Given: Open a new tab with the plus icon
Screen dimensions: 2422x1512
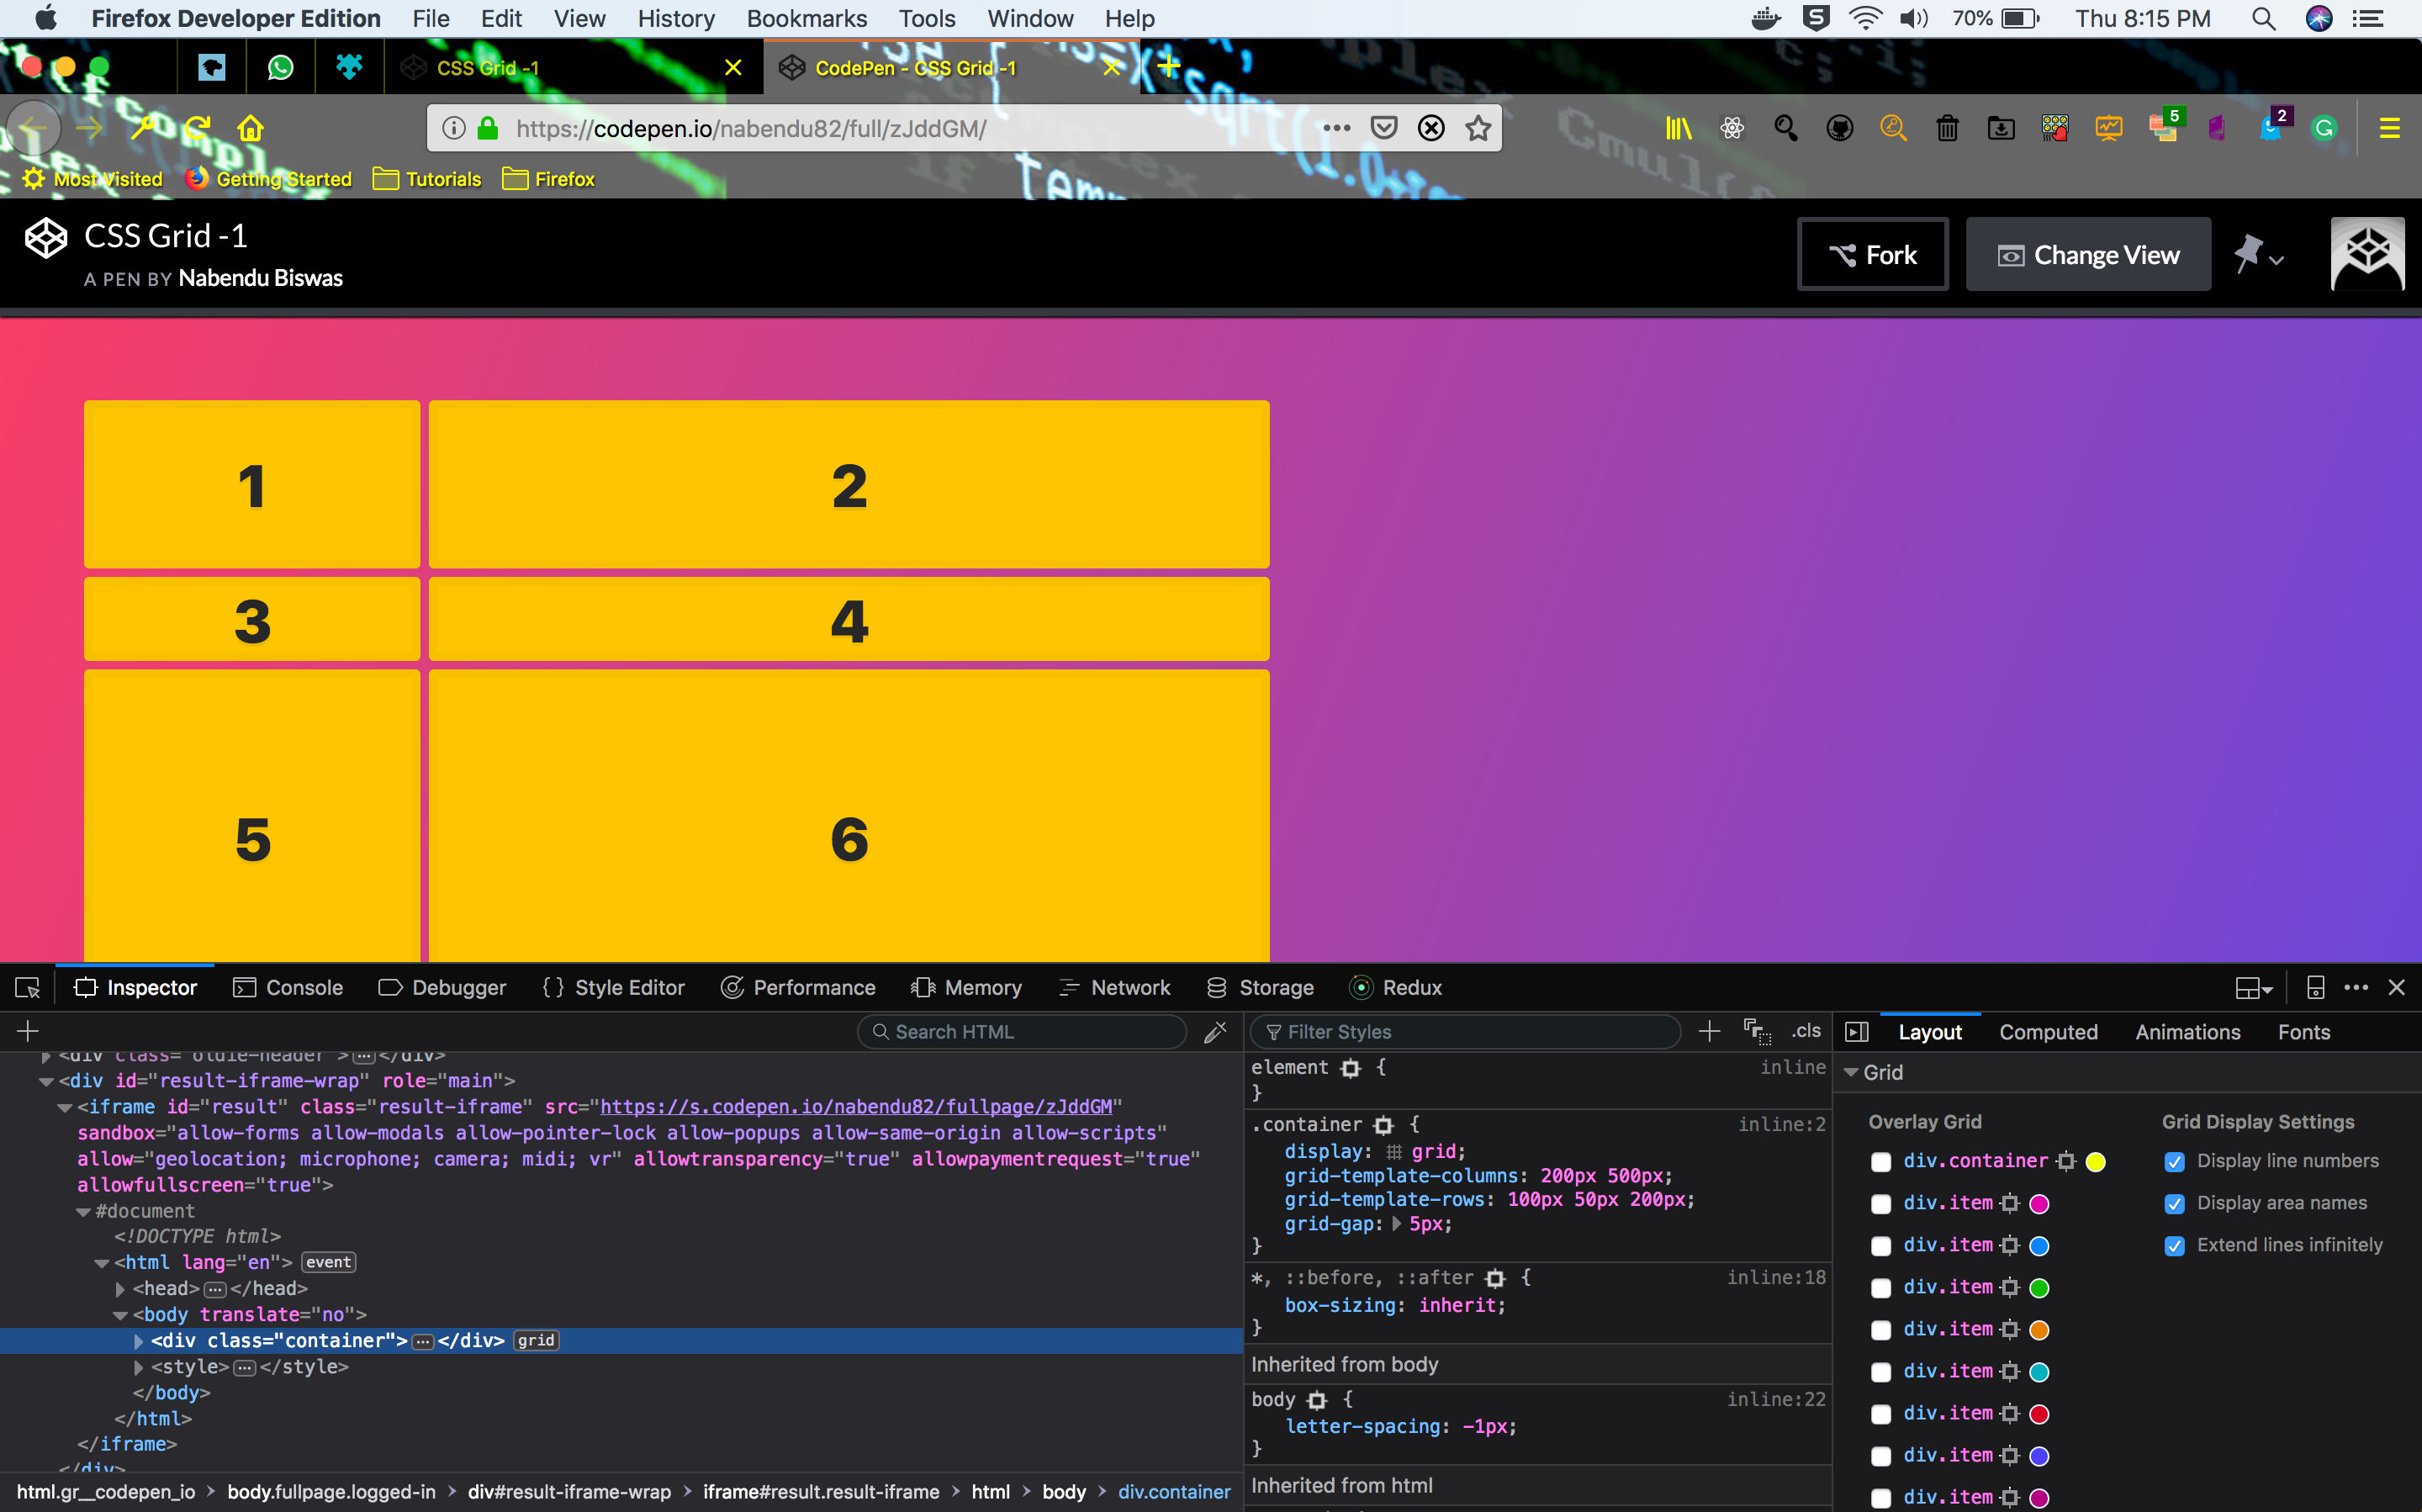Looking at the screenshot, I should coord(1168,67).
